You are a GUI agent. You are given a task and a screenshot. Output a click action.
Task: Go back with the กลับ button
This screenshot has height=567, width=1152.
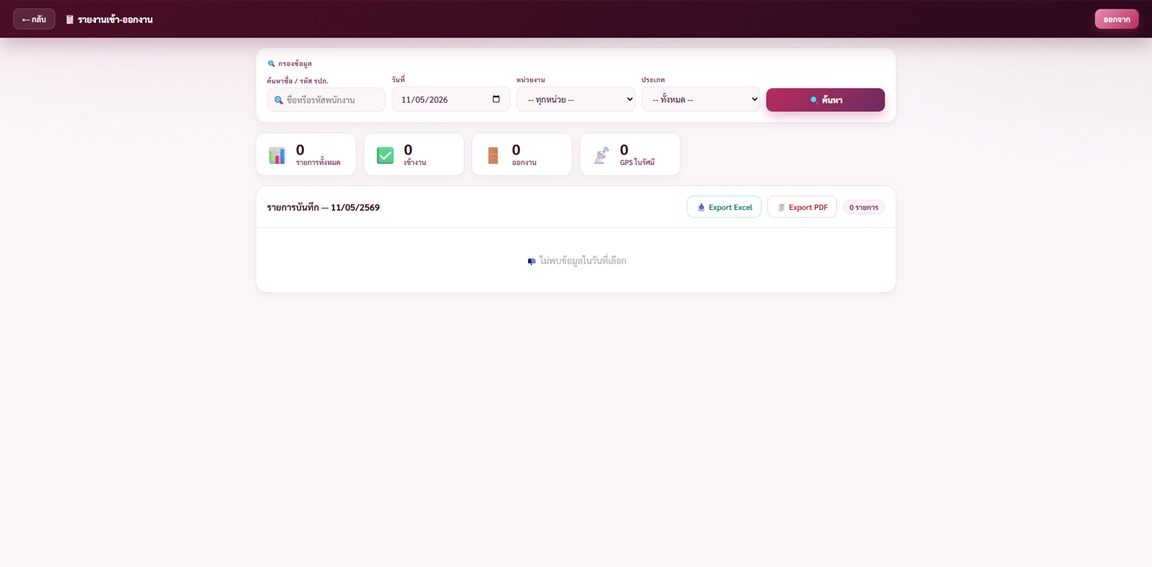tap(34, 19)
